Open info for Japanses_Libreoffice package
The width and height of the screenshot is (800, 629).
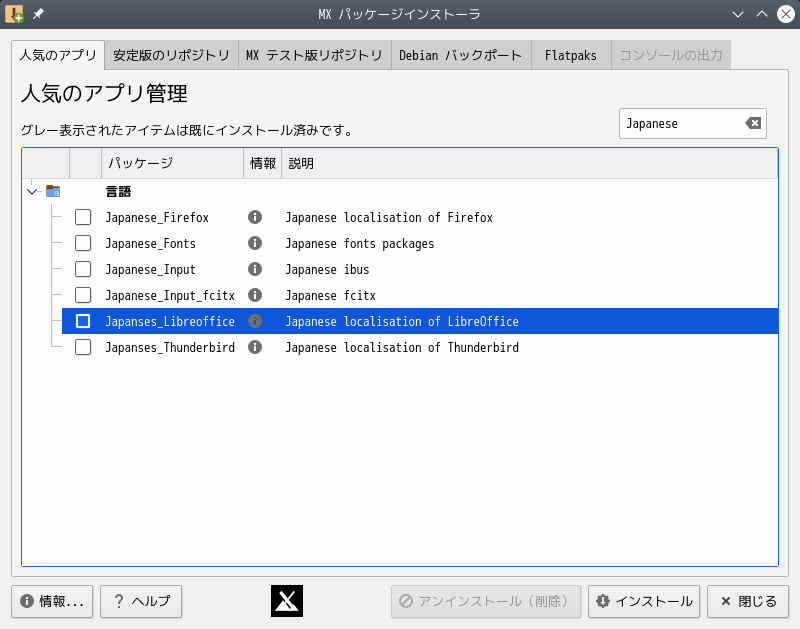tap(255, 321)
